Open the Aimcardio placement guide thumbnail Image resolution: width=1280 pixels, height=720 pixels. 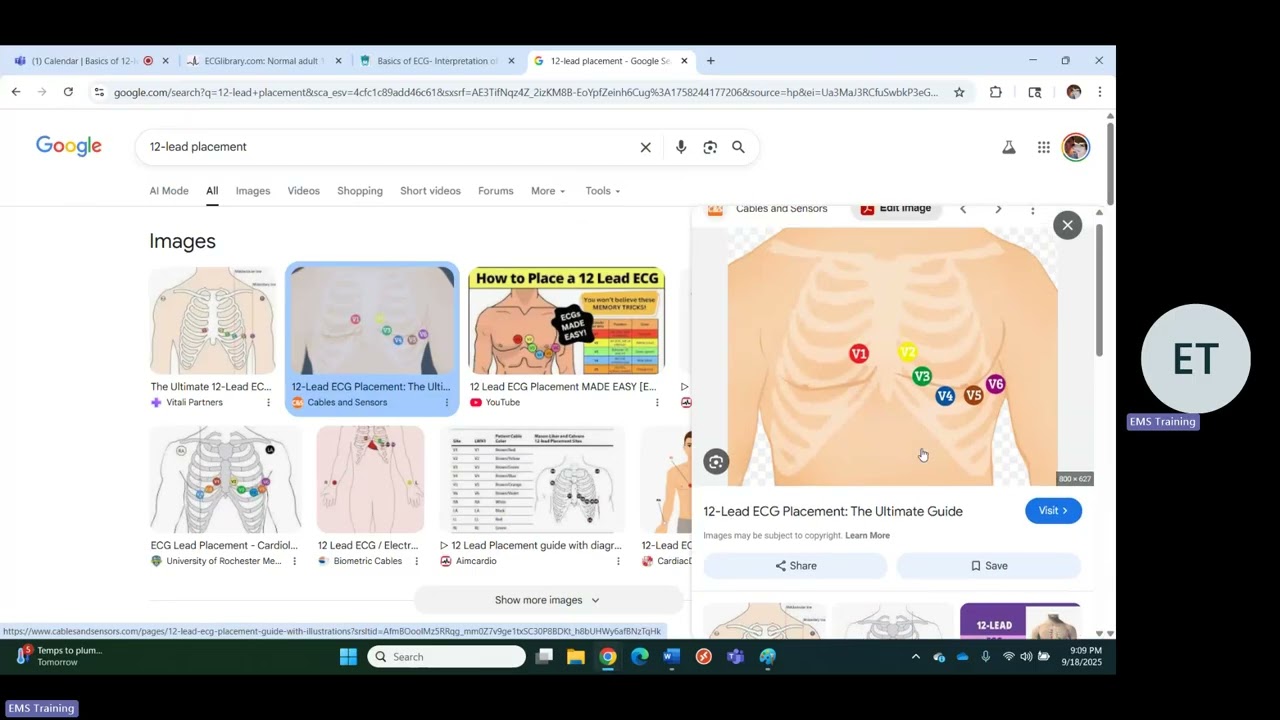[x=533, y=480]
